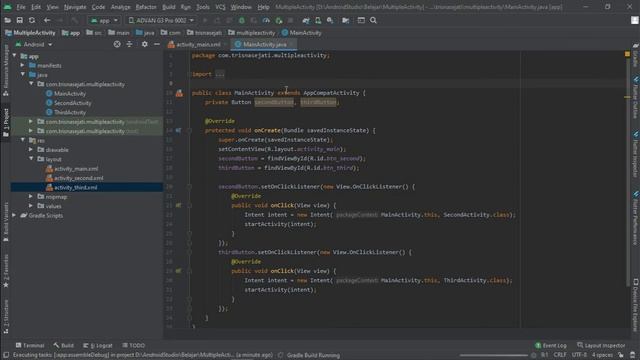The image size is (640, 360).
Task: Toggle the 2: Favorites side panel
Action: [6, 271]
